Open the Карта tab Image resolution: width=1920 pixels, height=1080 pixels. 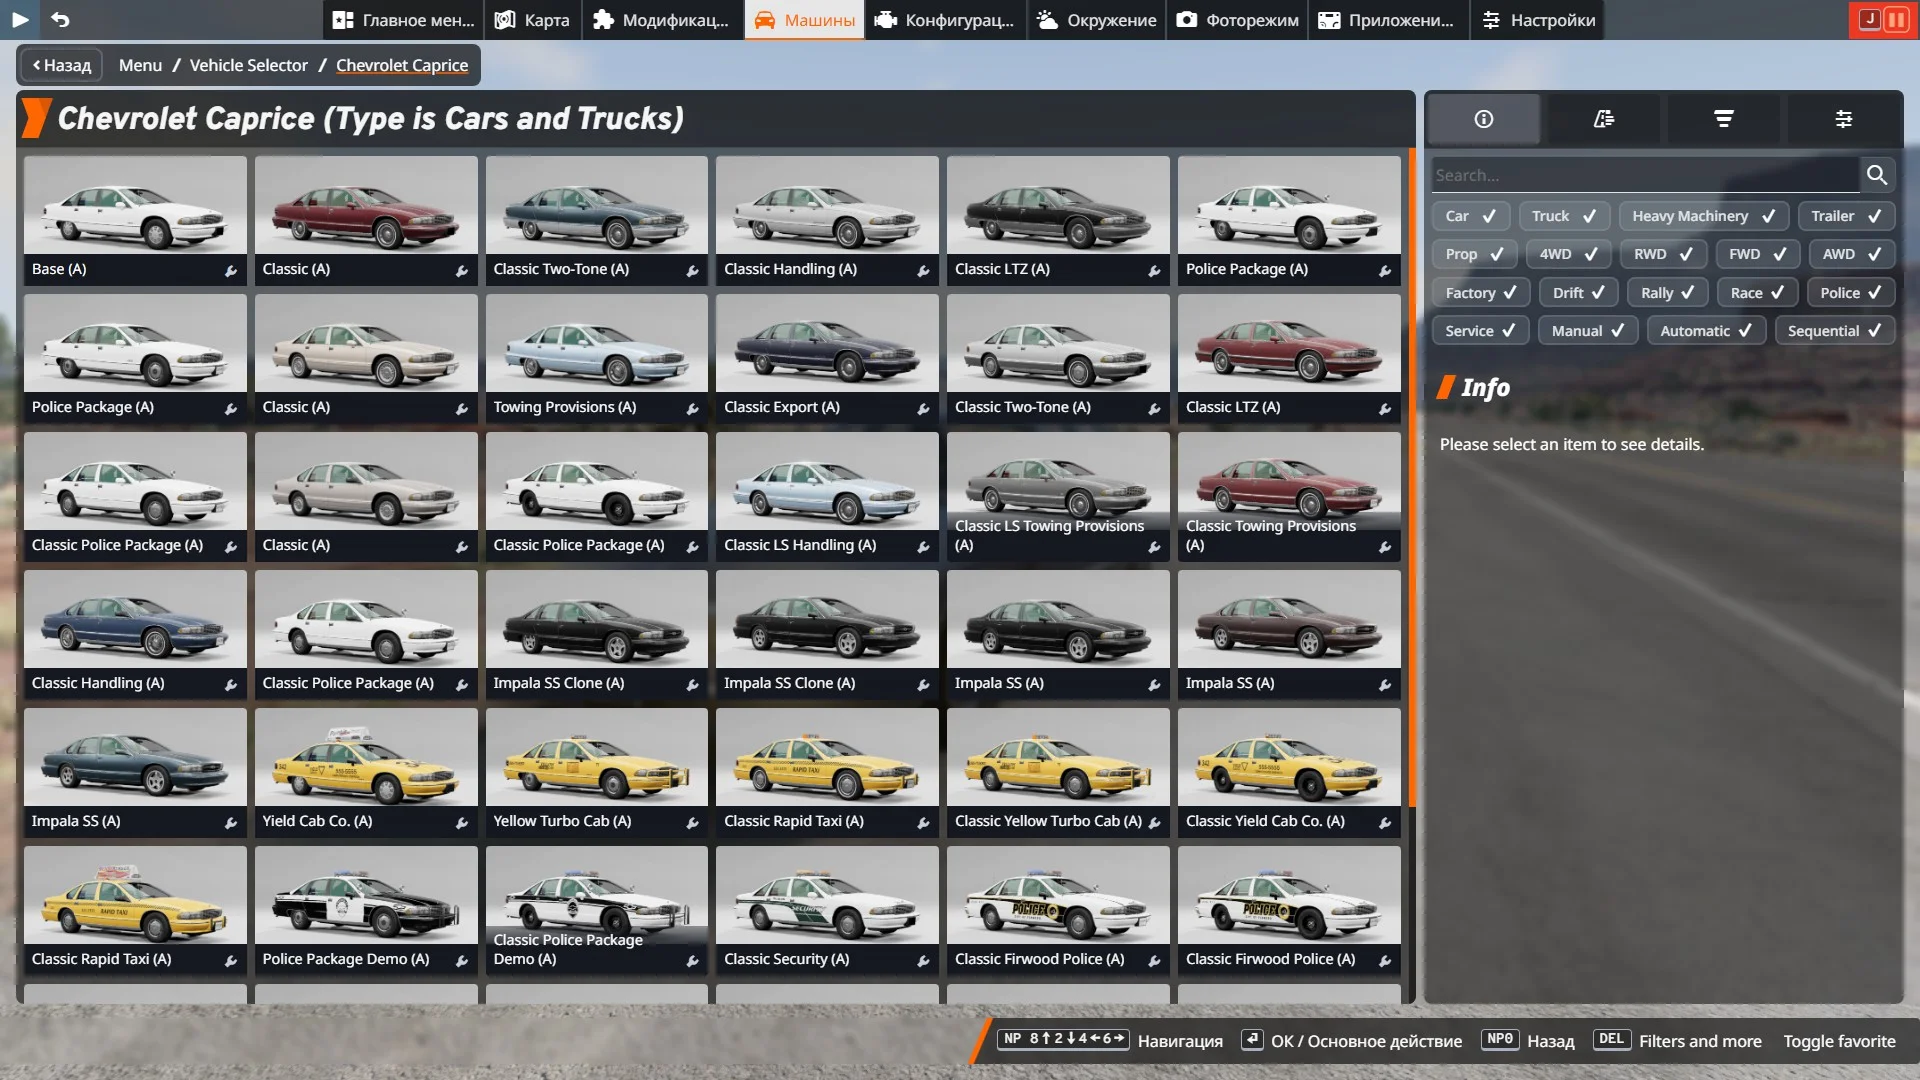point(533,20)
